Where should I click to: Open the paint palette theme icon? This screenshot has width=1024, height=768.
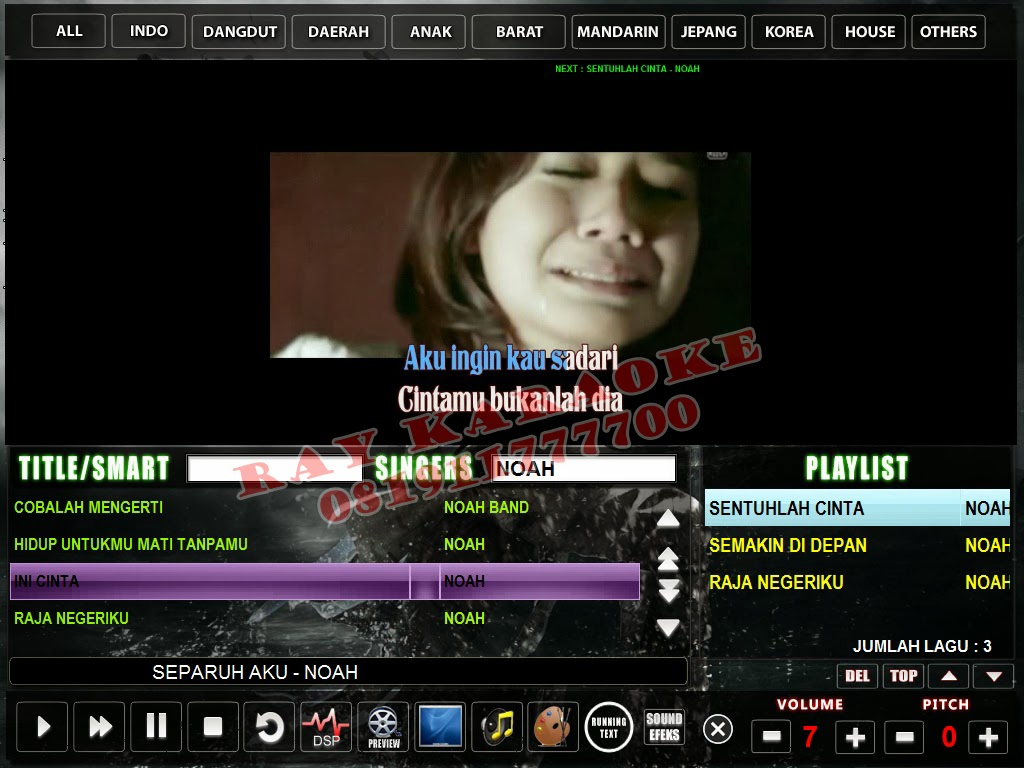click(x=553, y=726)
